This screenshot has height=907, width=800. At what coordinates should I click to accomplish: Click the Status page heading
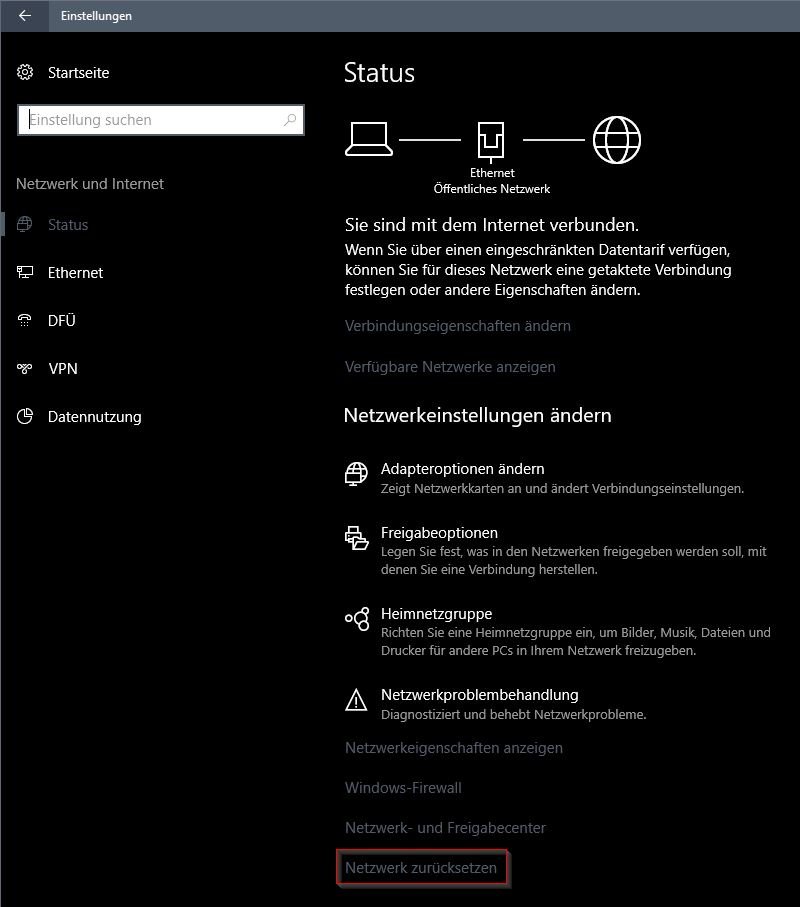379,73
